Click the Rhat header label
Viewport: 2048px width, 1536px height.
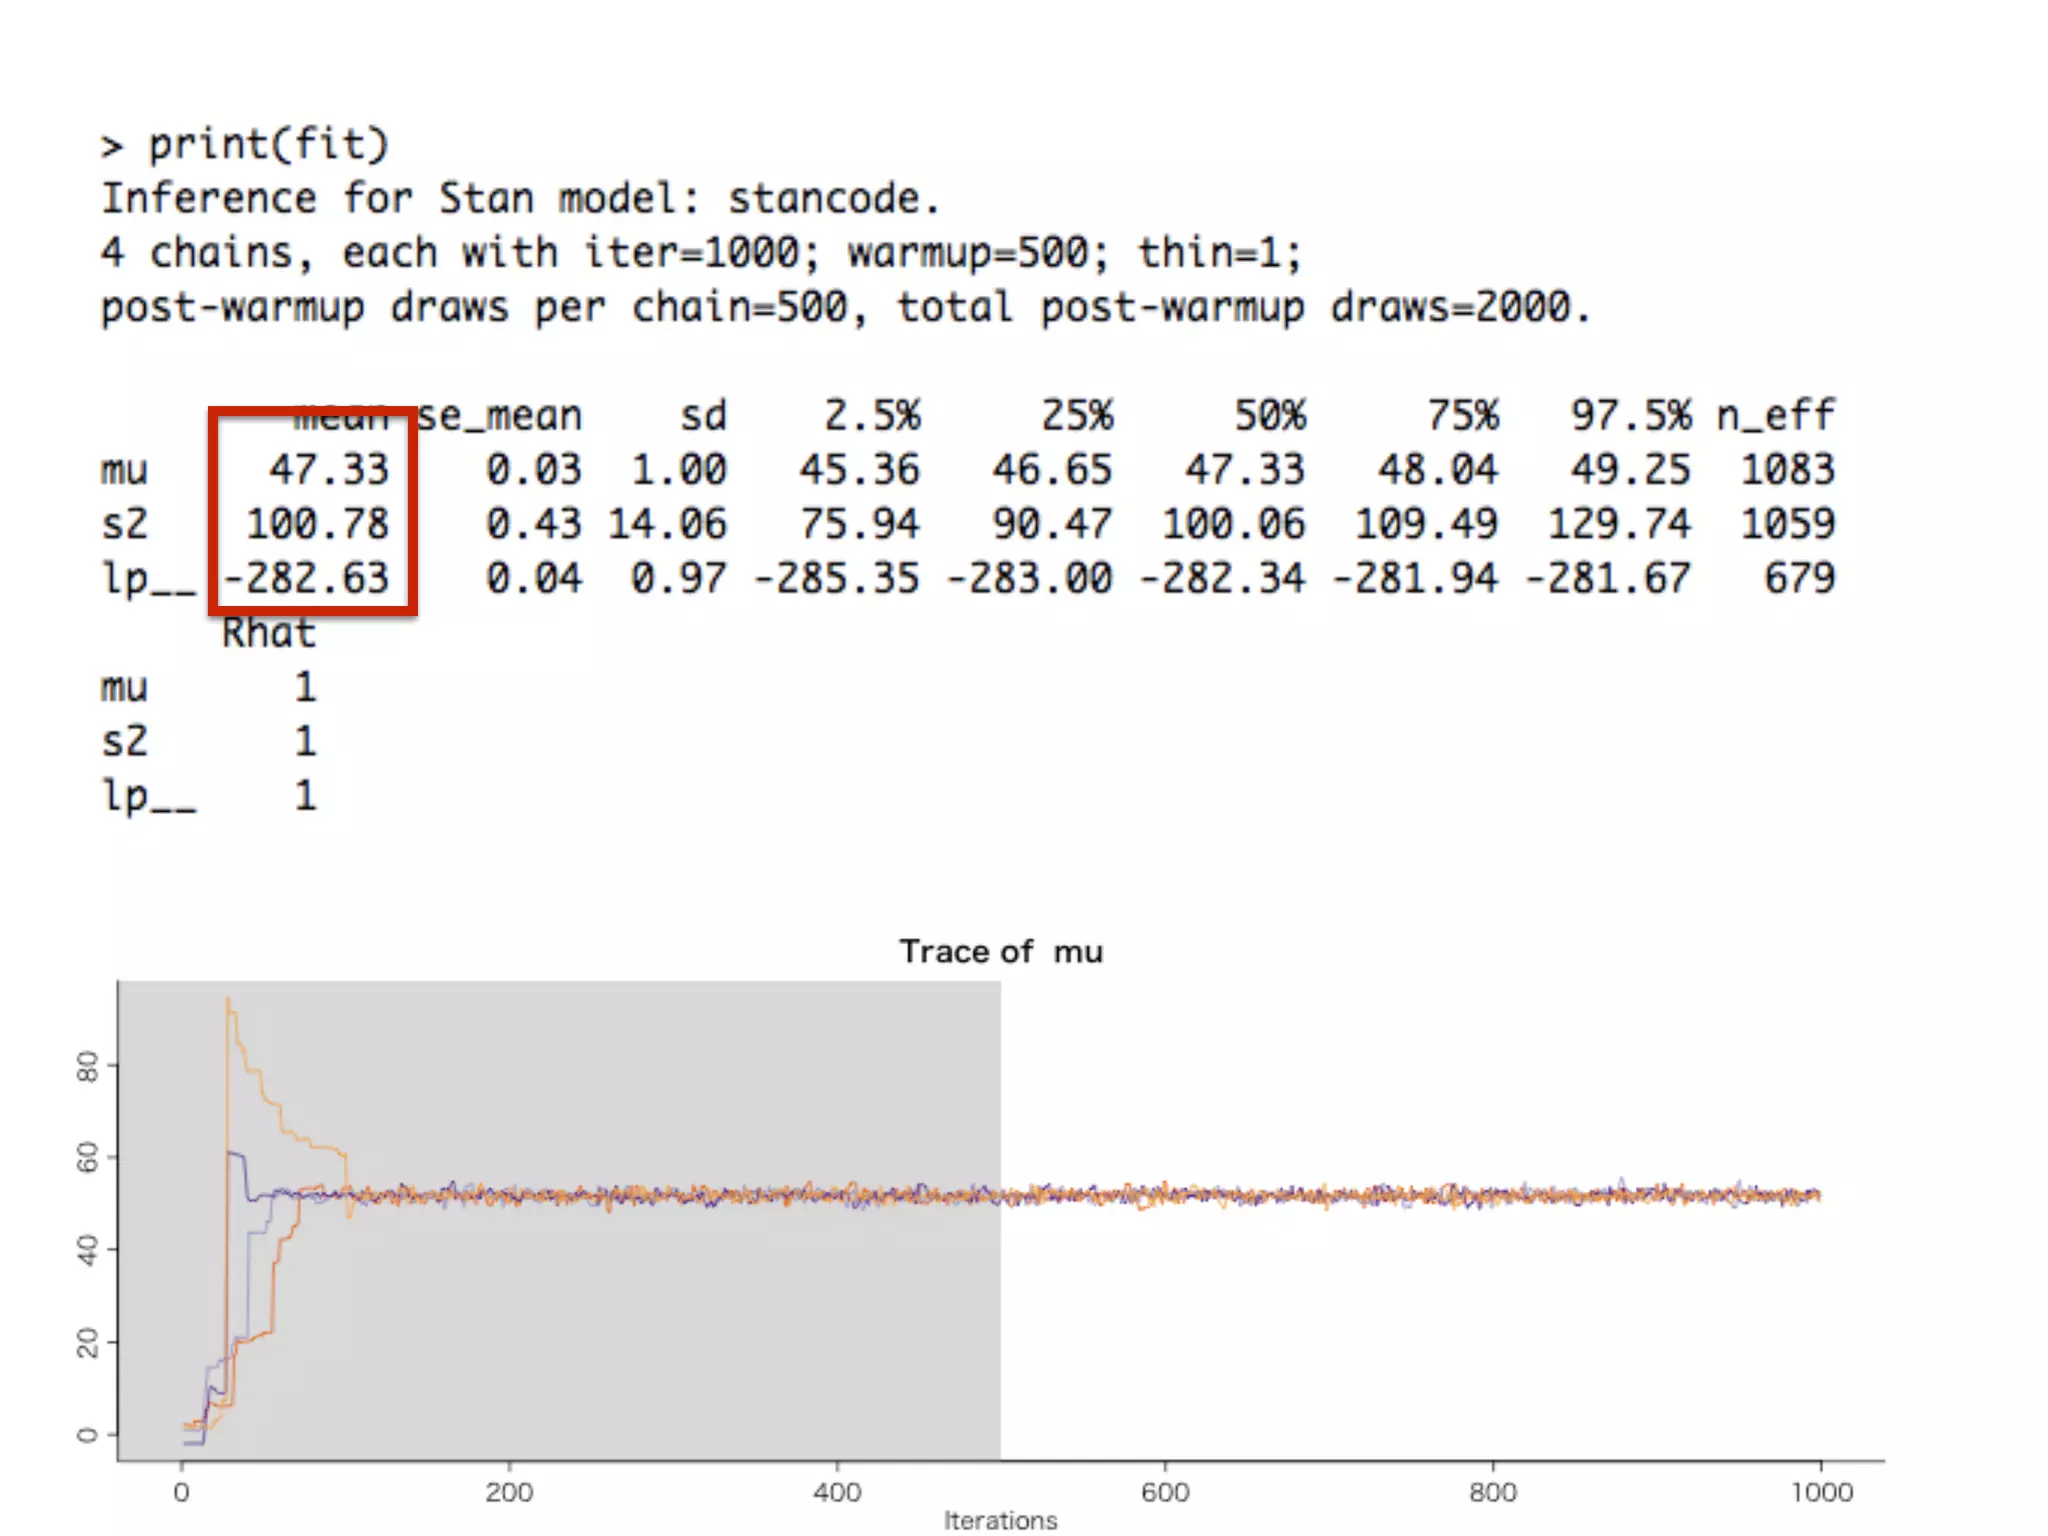(x=268, y=633)
